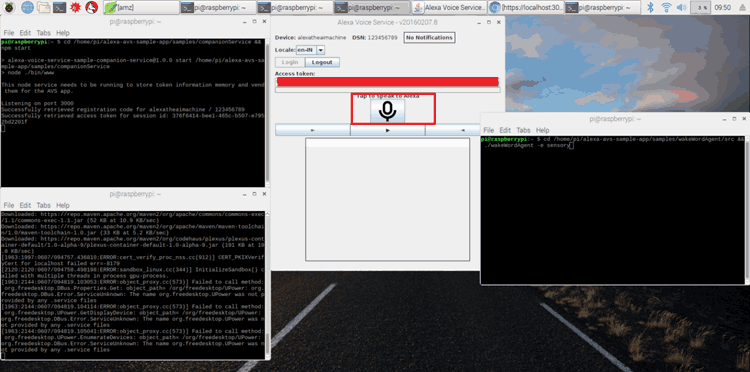Click title bar of Alexa Voice Service window
750x372 pixels.
(x=387, y=22)
